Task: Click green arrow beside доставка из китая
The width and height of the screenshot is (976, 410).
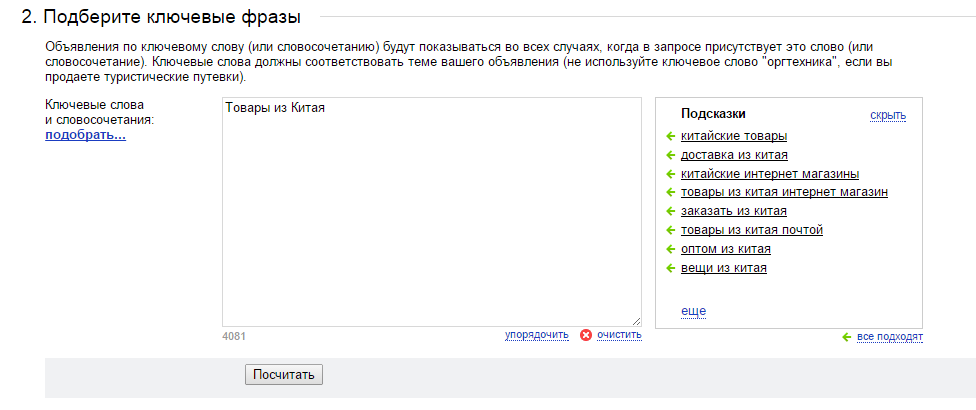Action: pyautogui.click(x=670, y=155)
